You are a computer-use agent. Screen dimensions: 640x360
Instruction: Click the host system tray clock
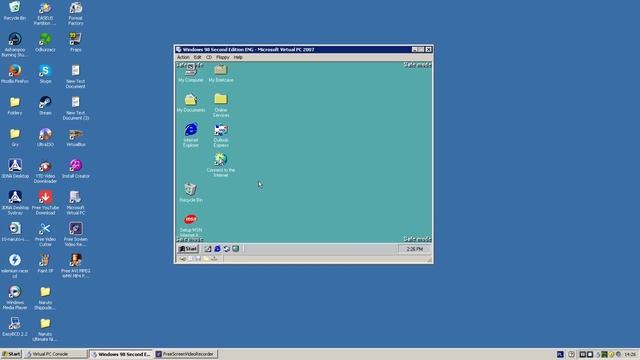[630, 354]
